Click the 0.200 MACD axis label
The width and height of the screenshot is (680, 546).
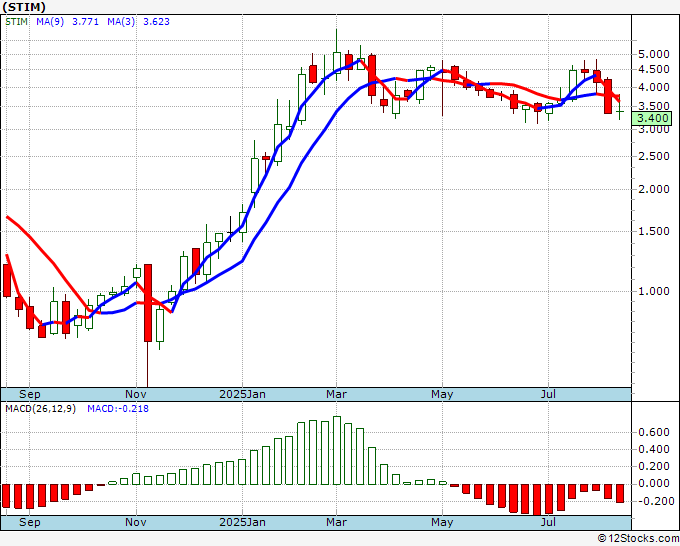(x=654, y=466)
